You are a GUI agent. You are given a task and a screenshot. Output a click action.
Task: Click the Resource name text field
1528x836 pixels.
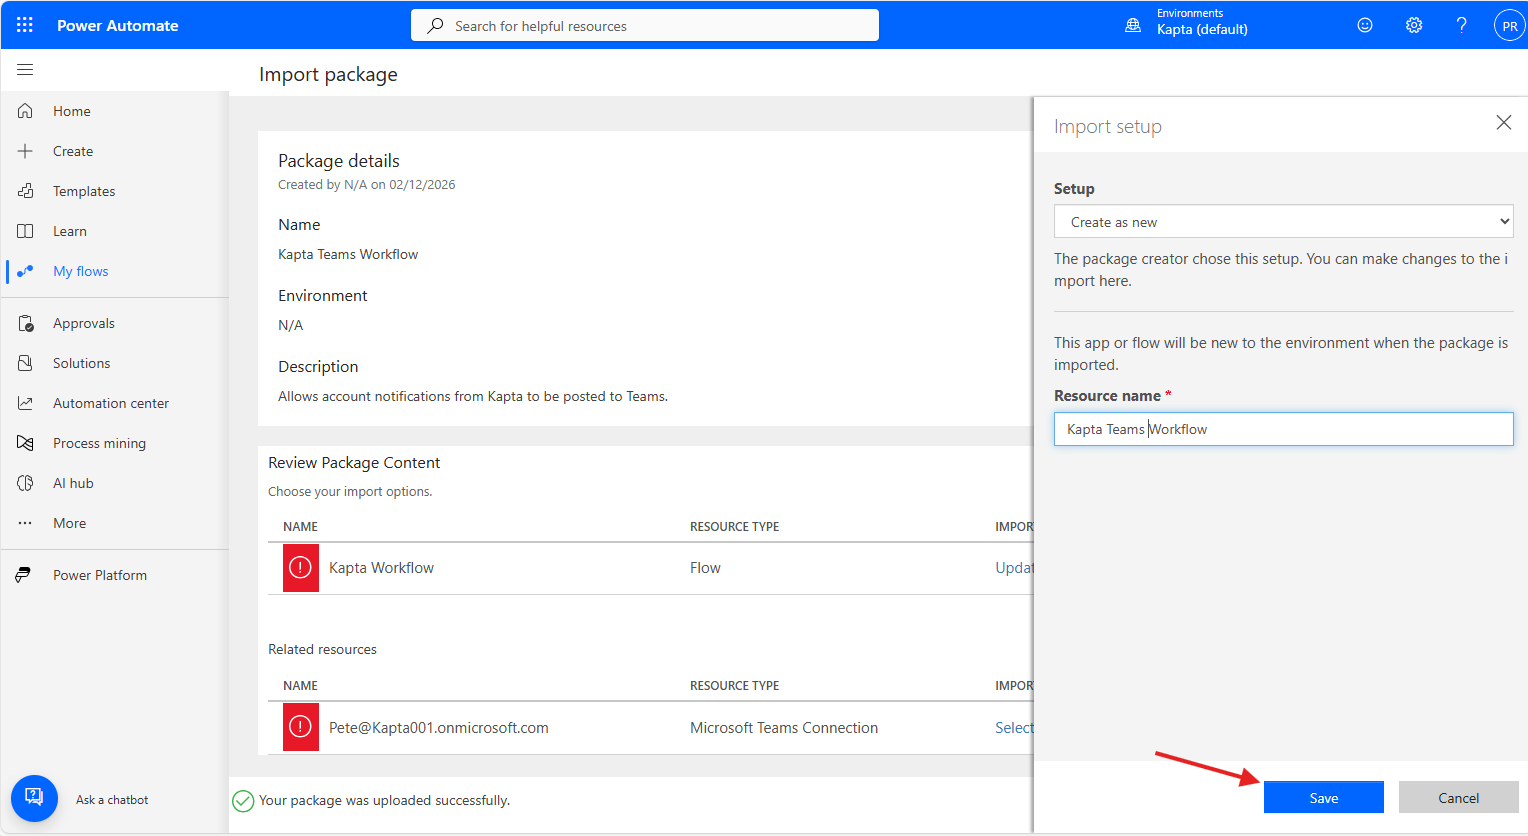(x=1283, y=429)
